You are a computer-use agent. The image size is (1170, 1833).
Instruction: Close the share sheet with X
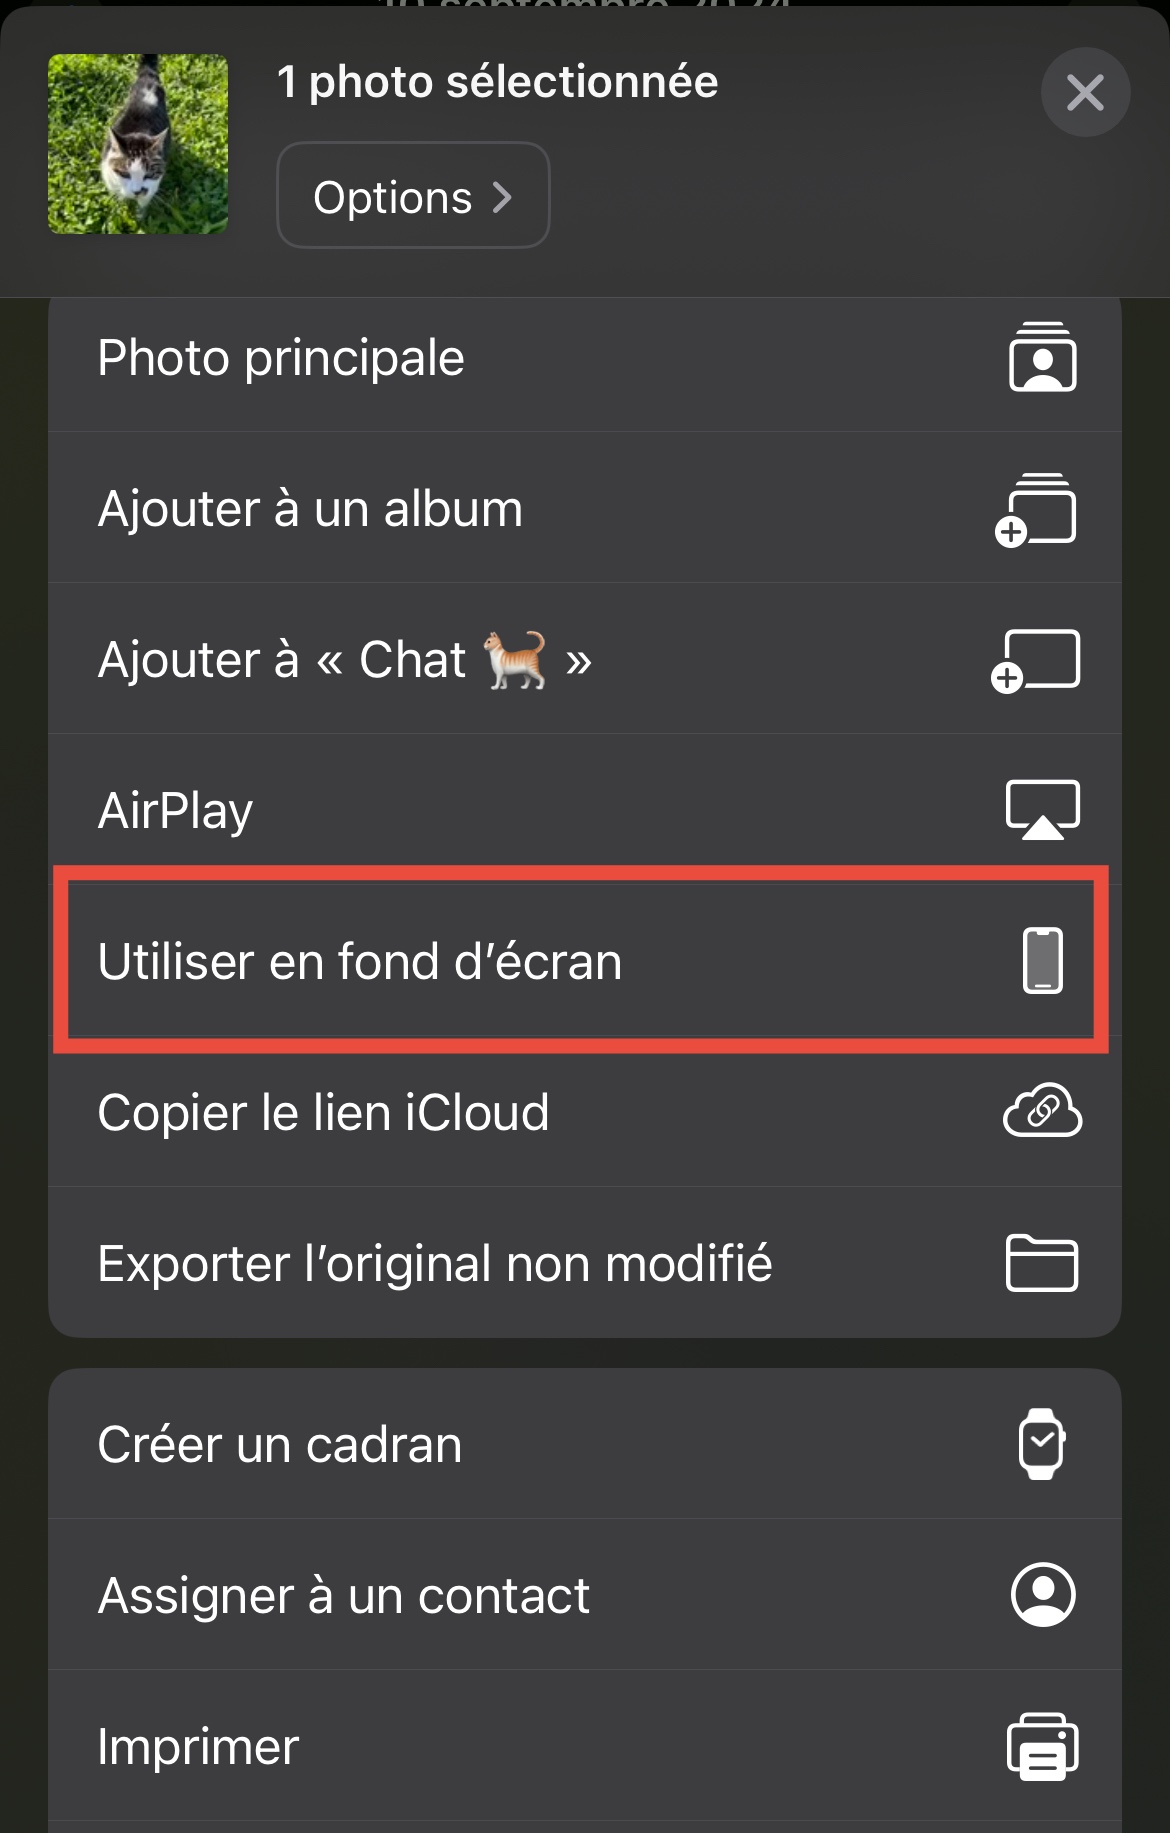pyautogui.click(x=1085, y=93)
